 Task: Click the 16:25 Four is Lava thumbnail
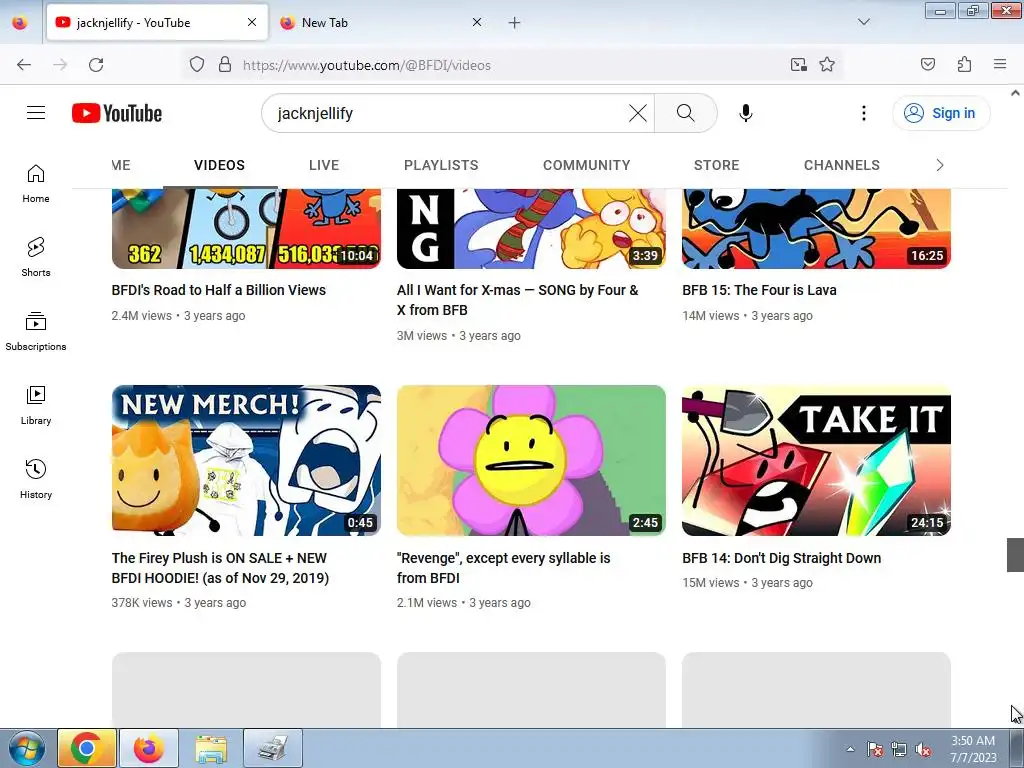pyautogui.click(x=816, y=229)
